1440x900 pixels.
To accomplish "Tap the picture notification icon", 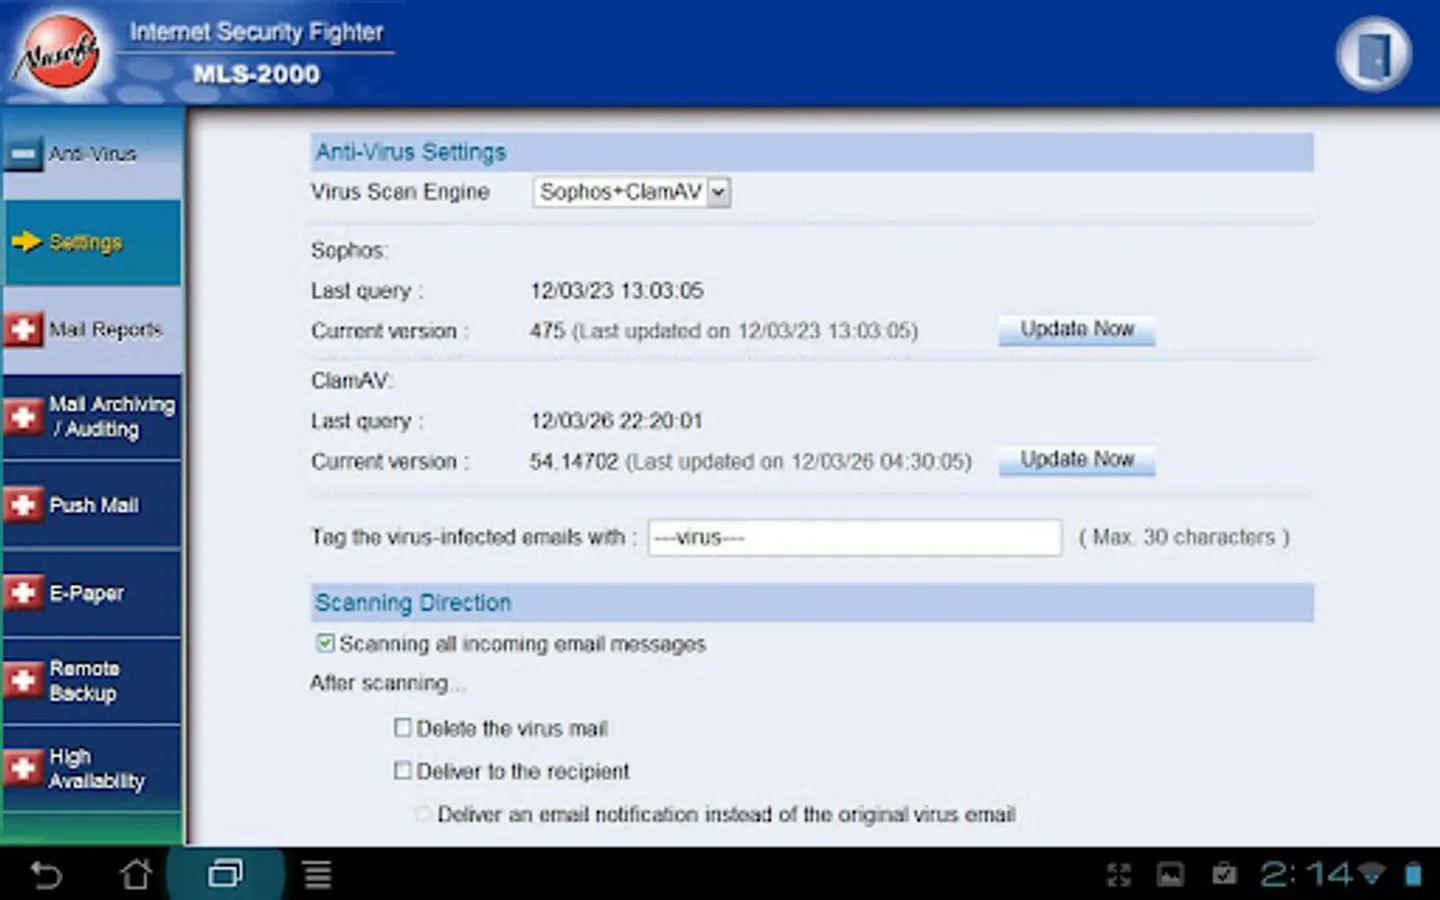I will point(1170,876).
